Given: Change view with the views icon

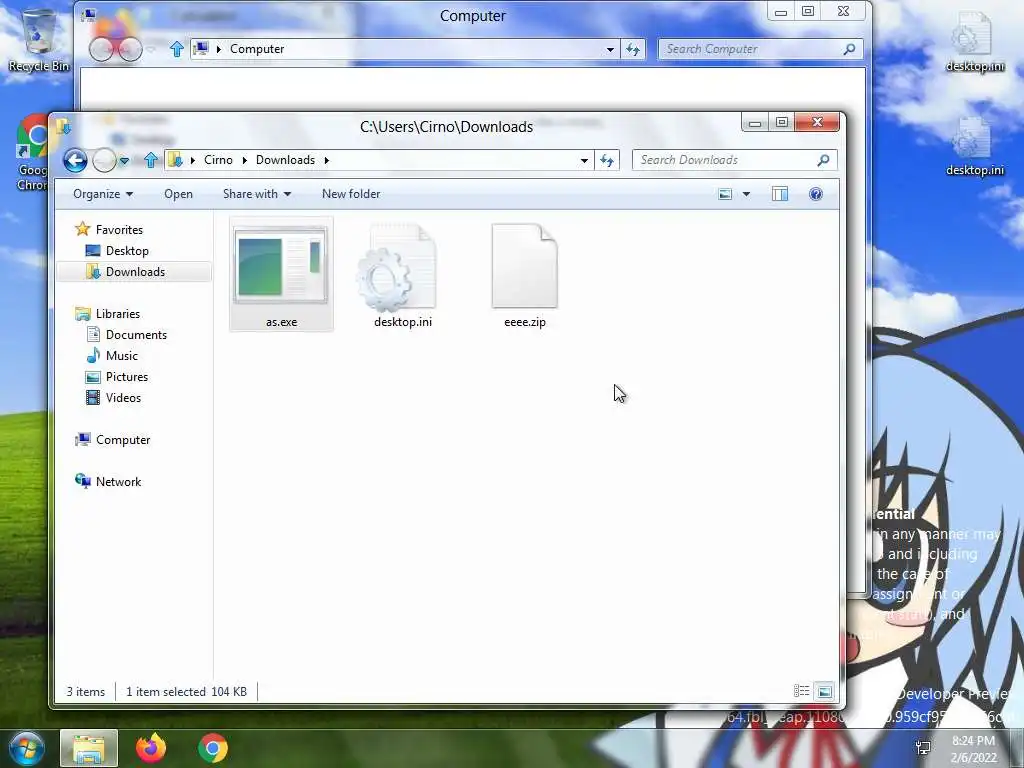Looking at the screenshot, I should coord(725,194).
